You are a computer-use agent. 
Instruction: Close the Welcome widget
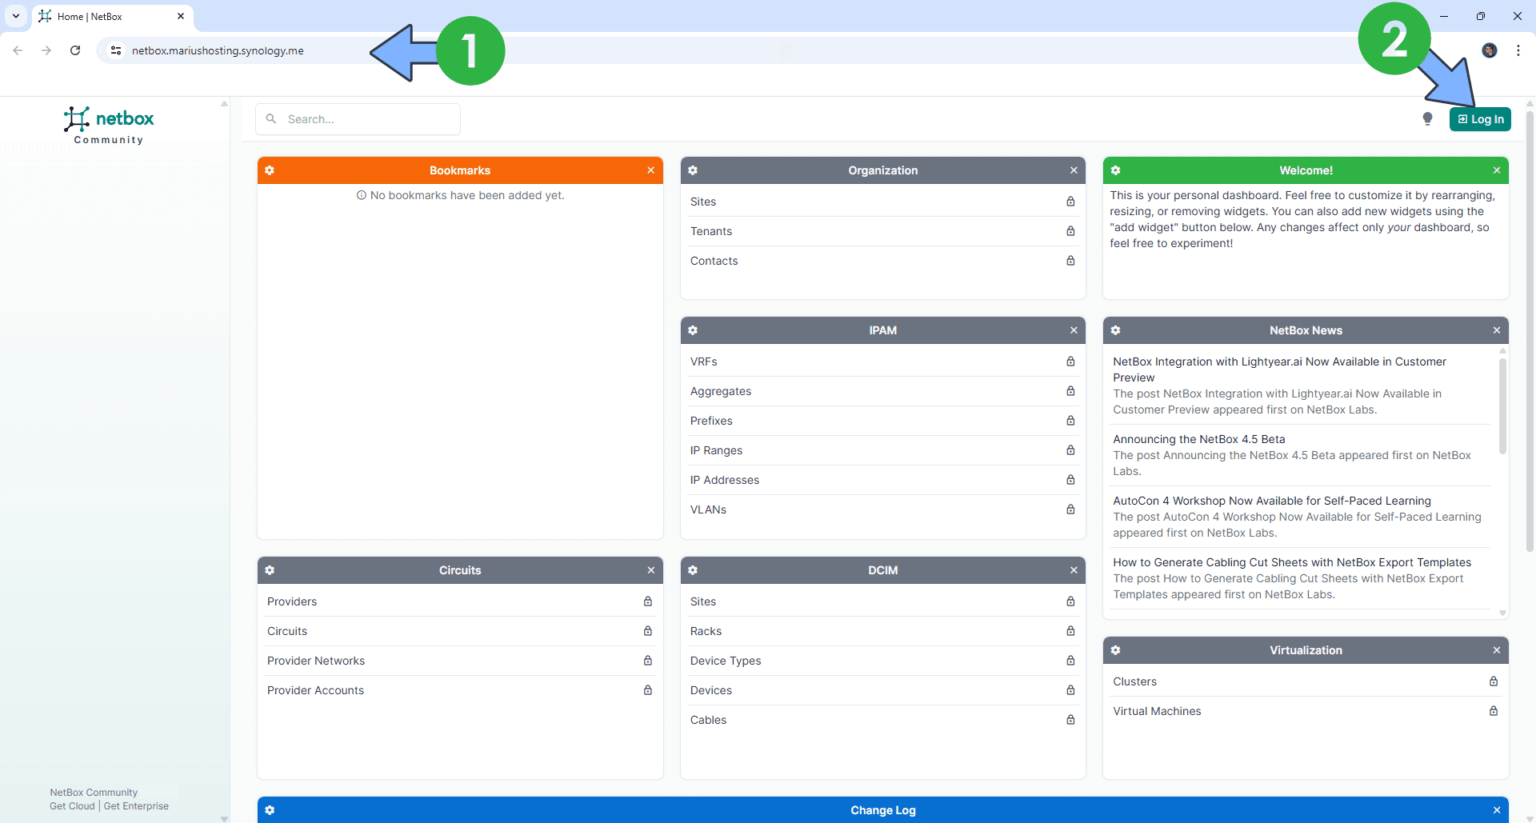click(x=1497, y=170)
